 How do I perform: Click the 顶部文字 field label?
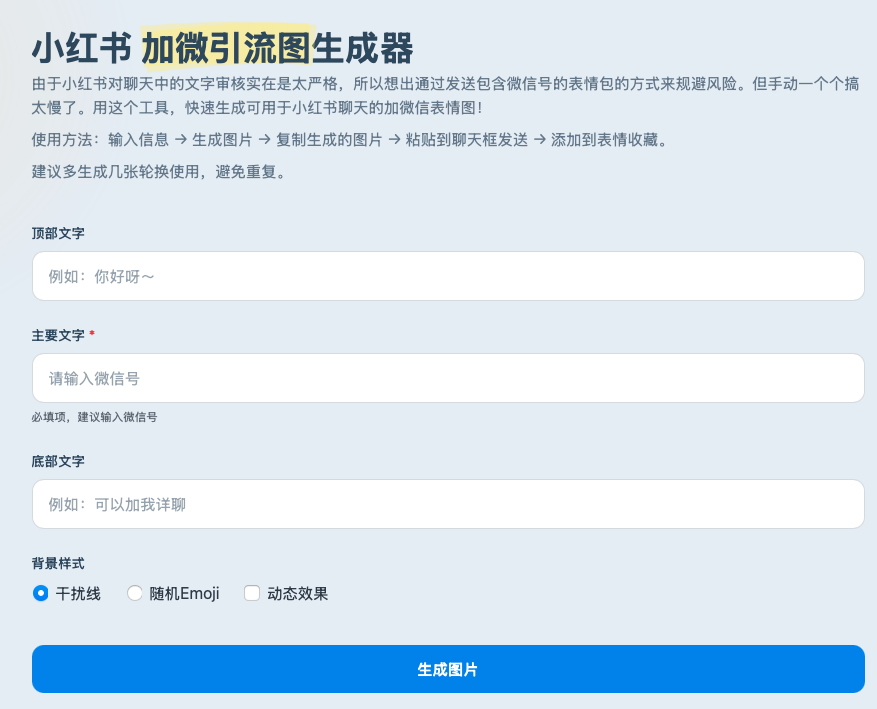click(x=58, y=233)
